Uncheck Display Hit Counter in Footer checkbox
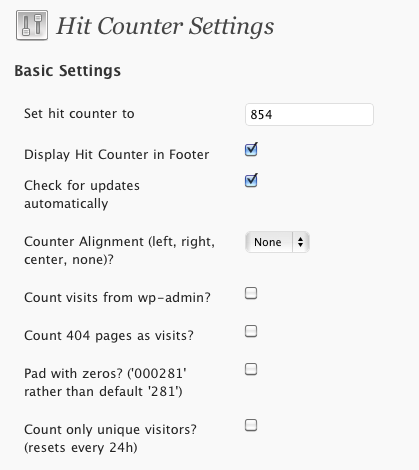 (x=251, y=149)
